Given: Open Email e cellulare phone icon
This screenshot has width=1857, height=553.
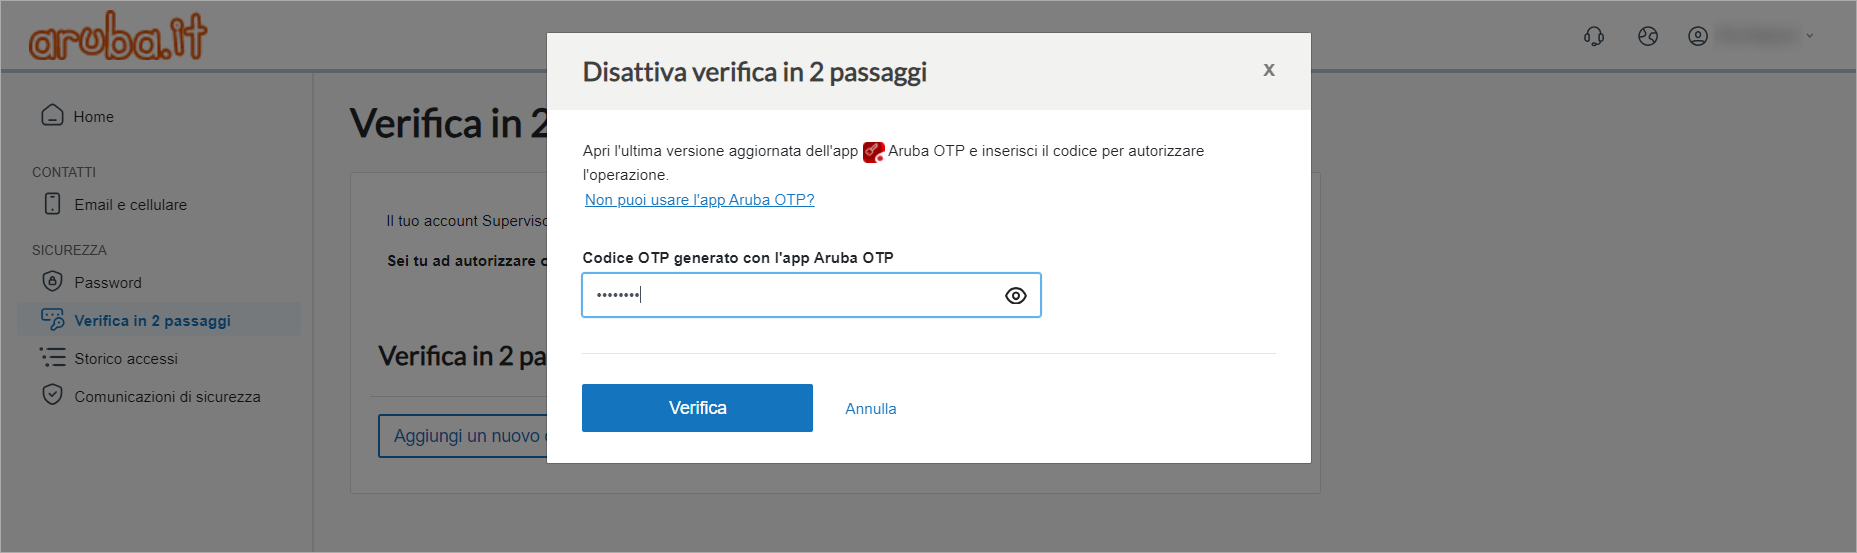Looking at the screenshot, I should pos(52,203).
